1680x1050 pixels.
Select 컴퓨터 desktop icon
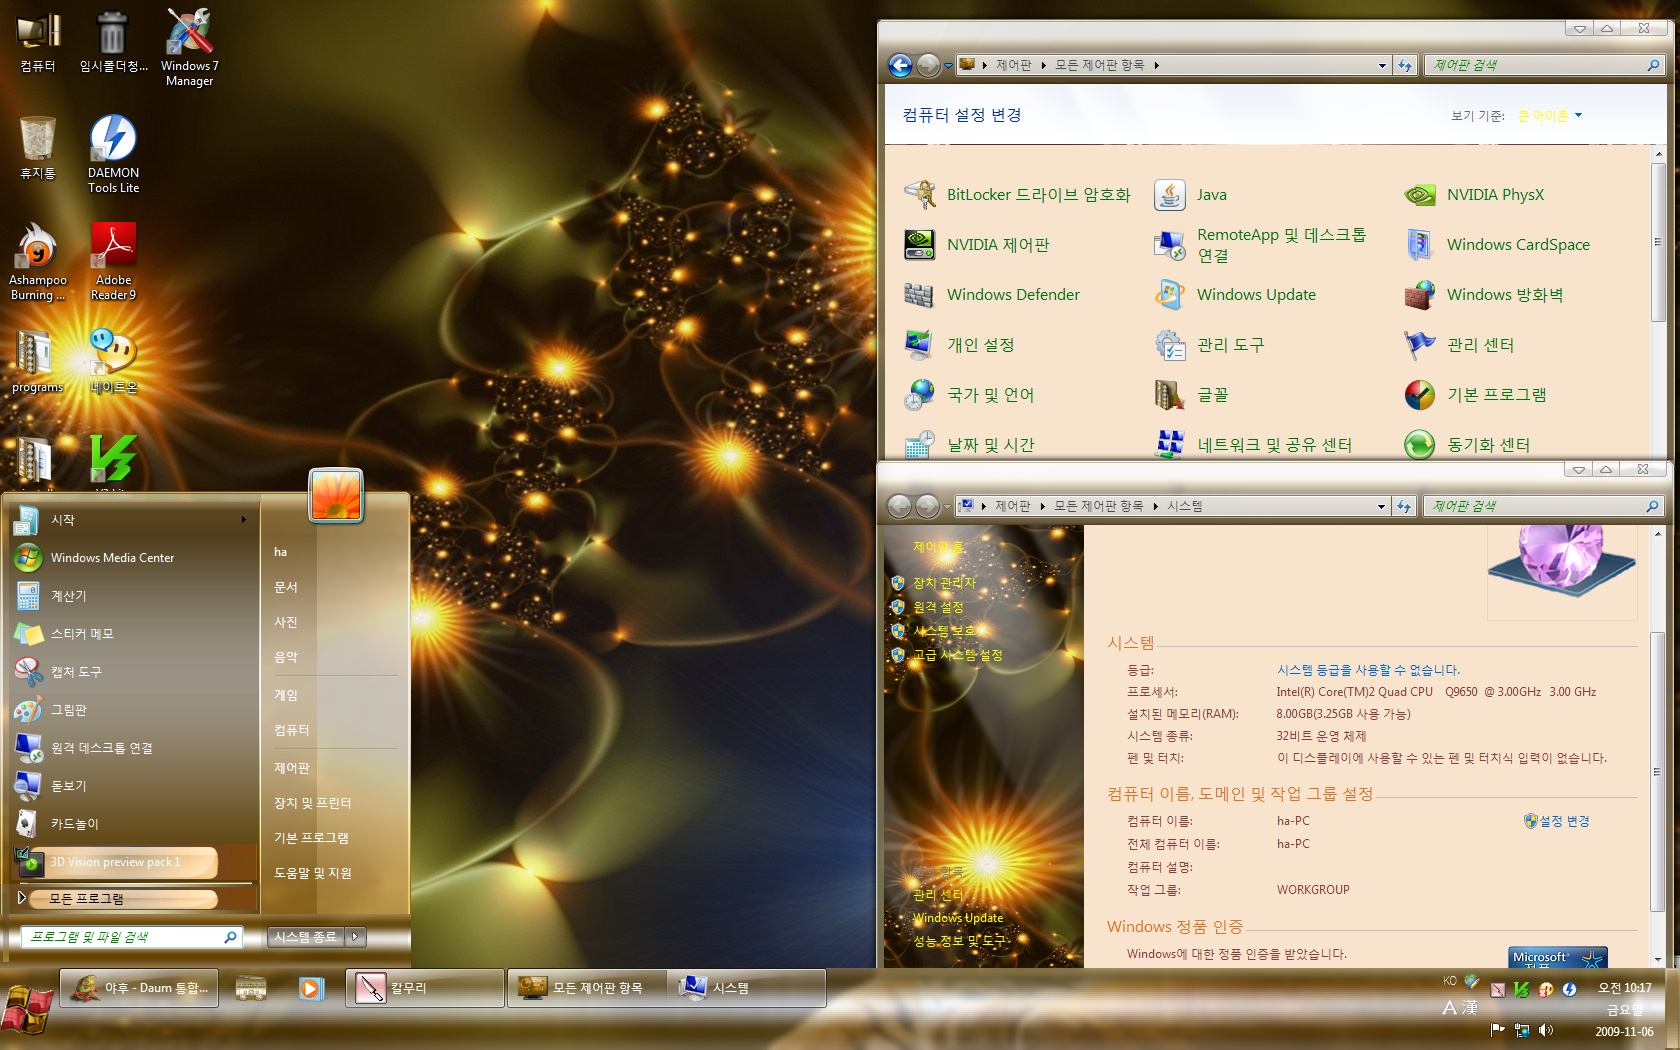pyautogui.click(x=38, y=42)
